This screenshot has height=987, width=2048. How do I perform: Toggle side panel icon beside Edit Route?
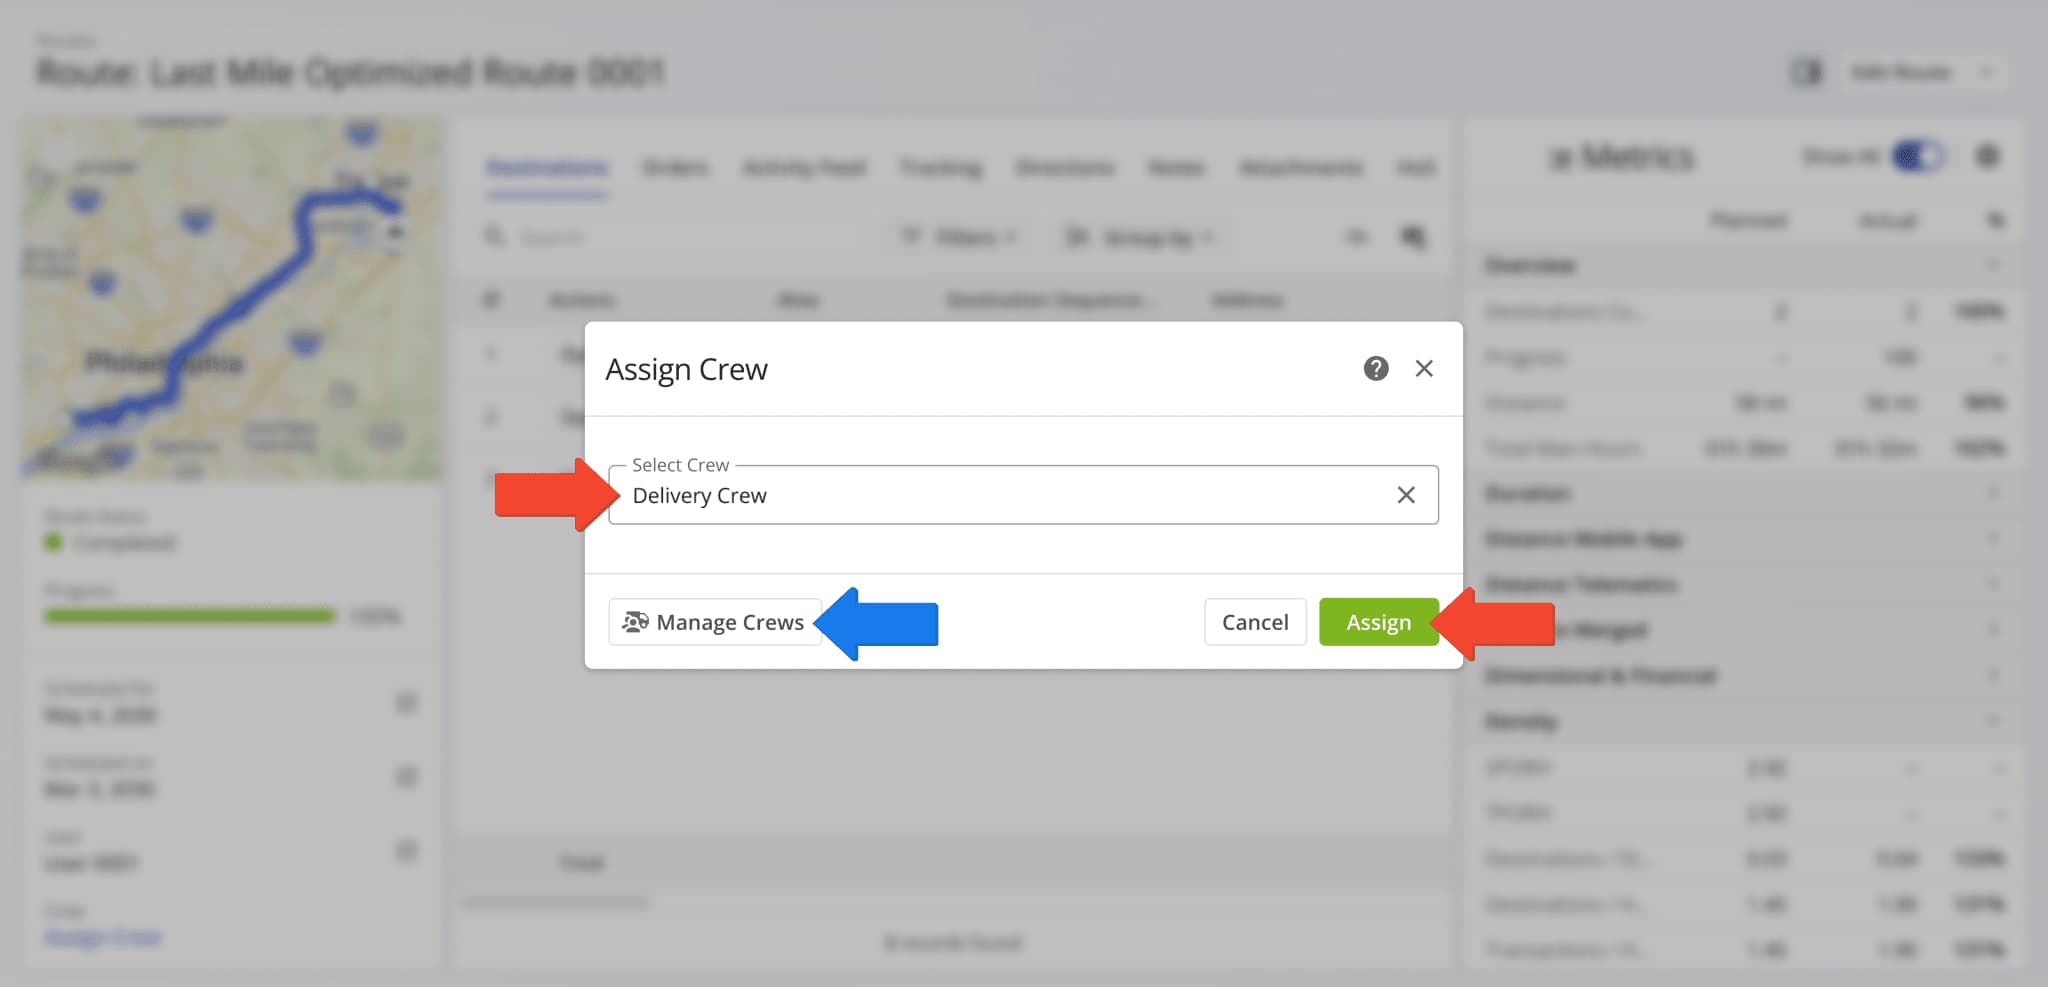(1806, 73)
